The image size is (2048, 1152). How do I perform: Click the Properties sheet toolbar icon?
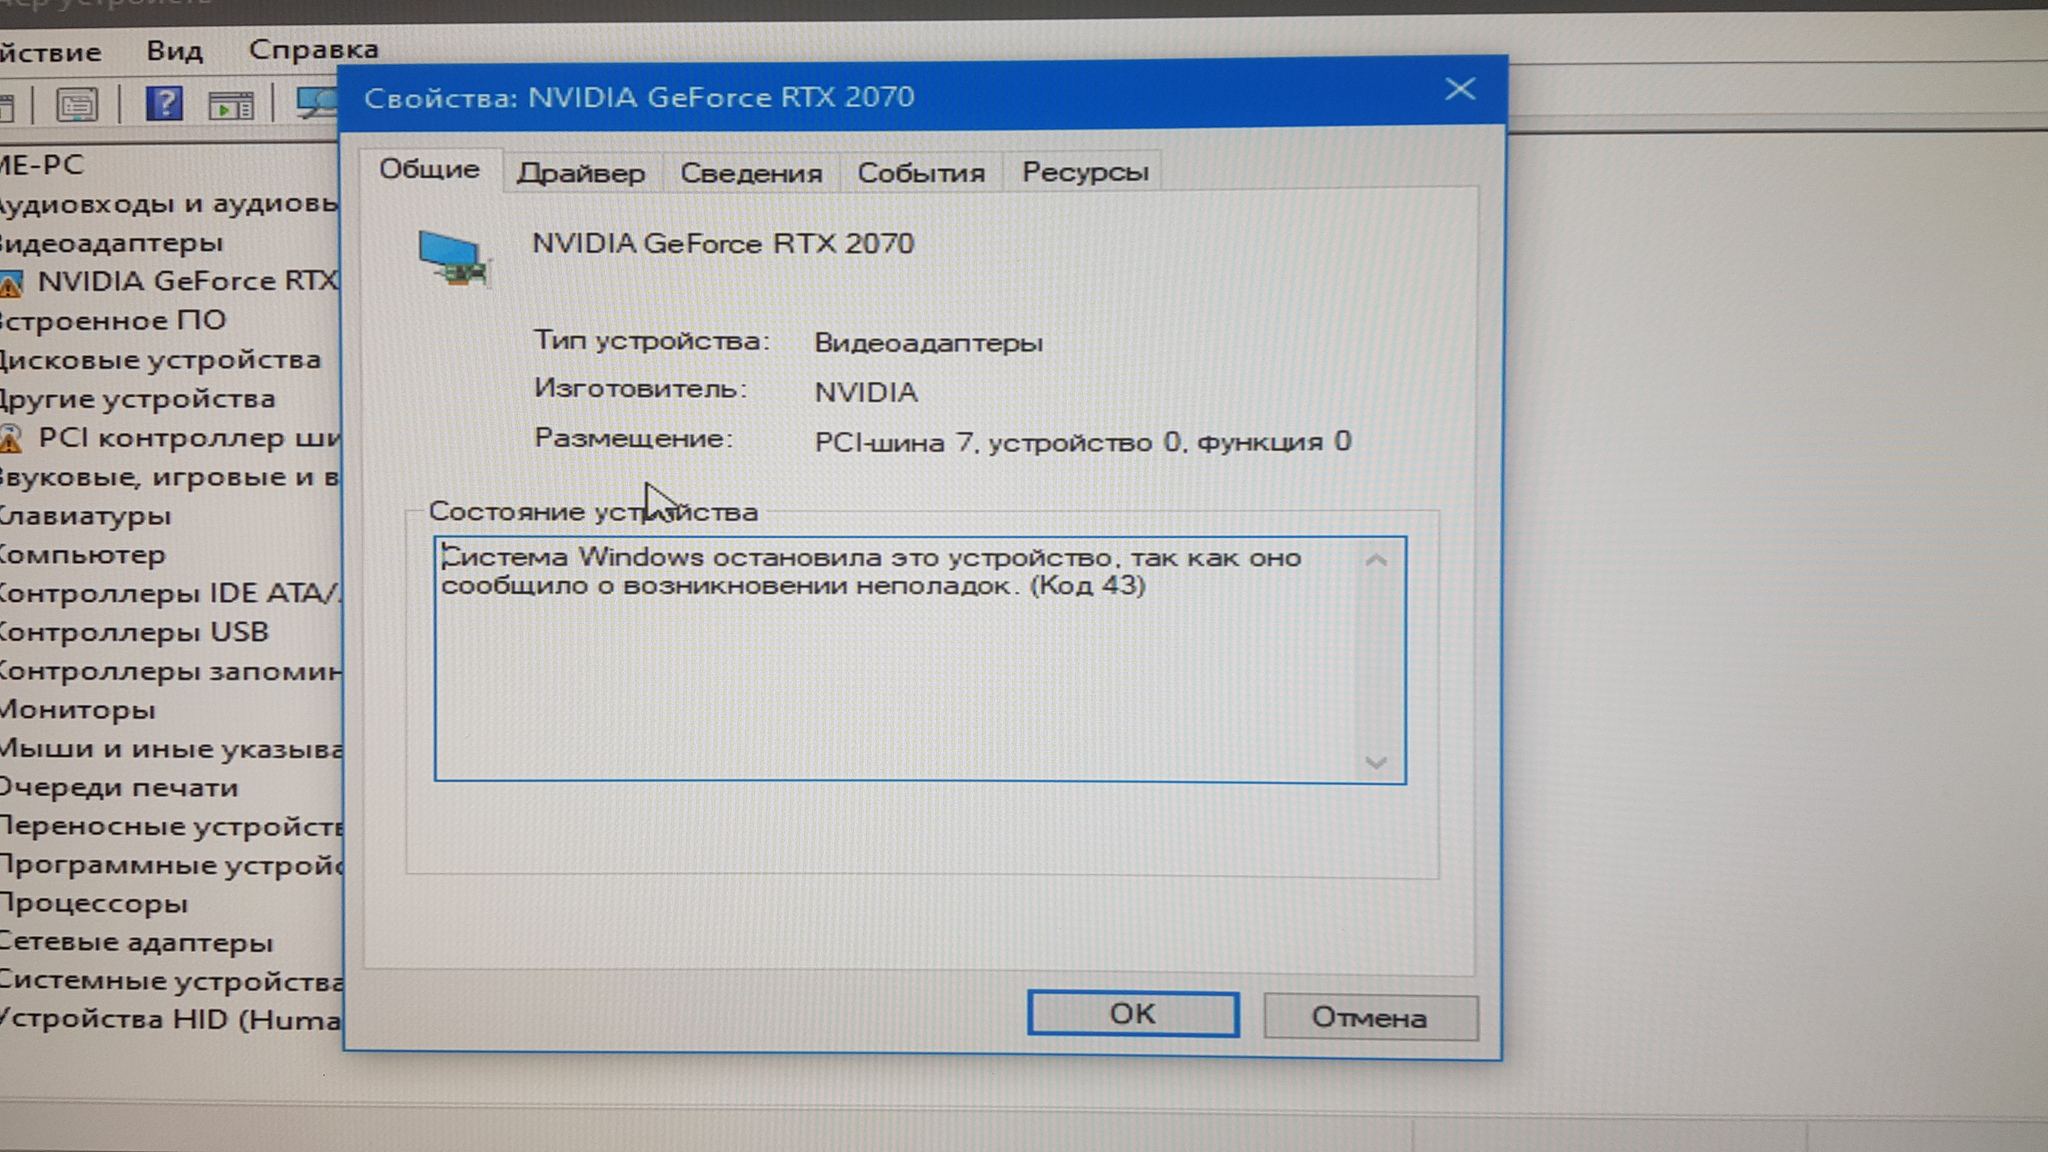click(x=77, y=104)
